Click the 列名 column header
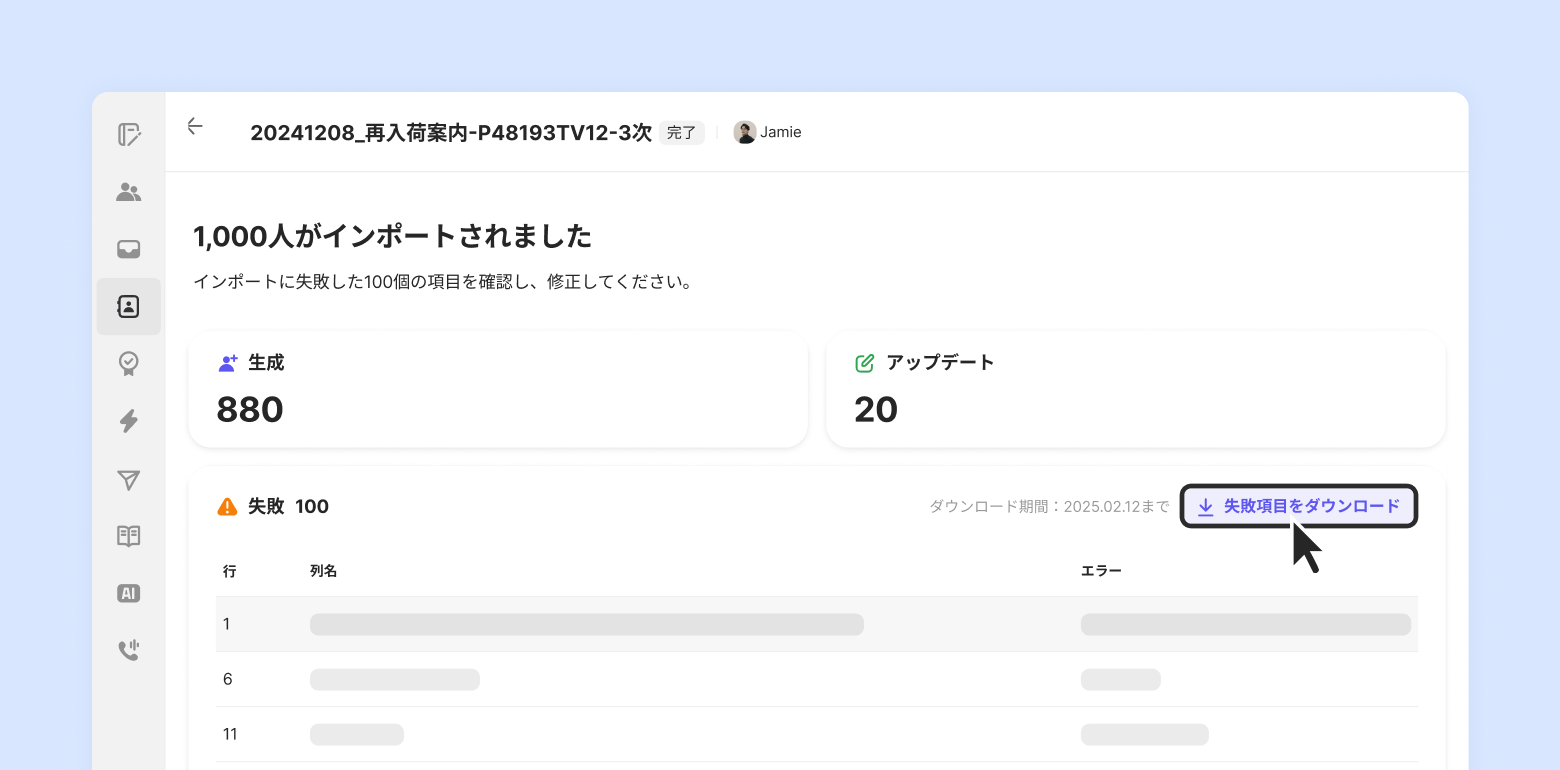This screenshot has width=1560, height=770. (x=324, y=571)
